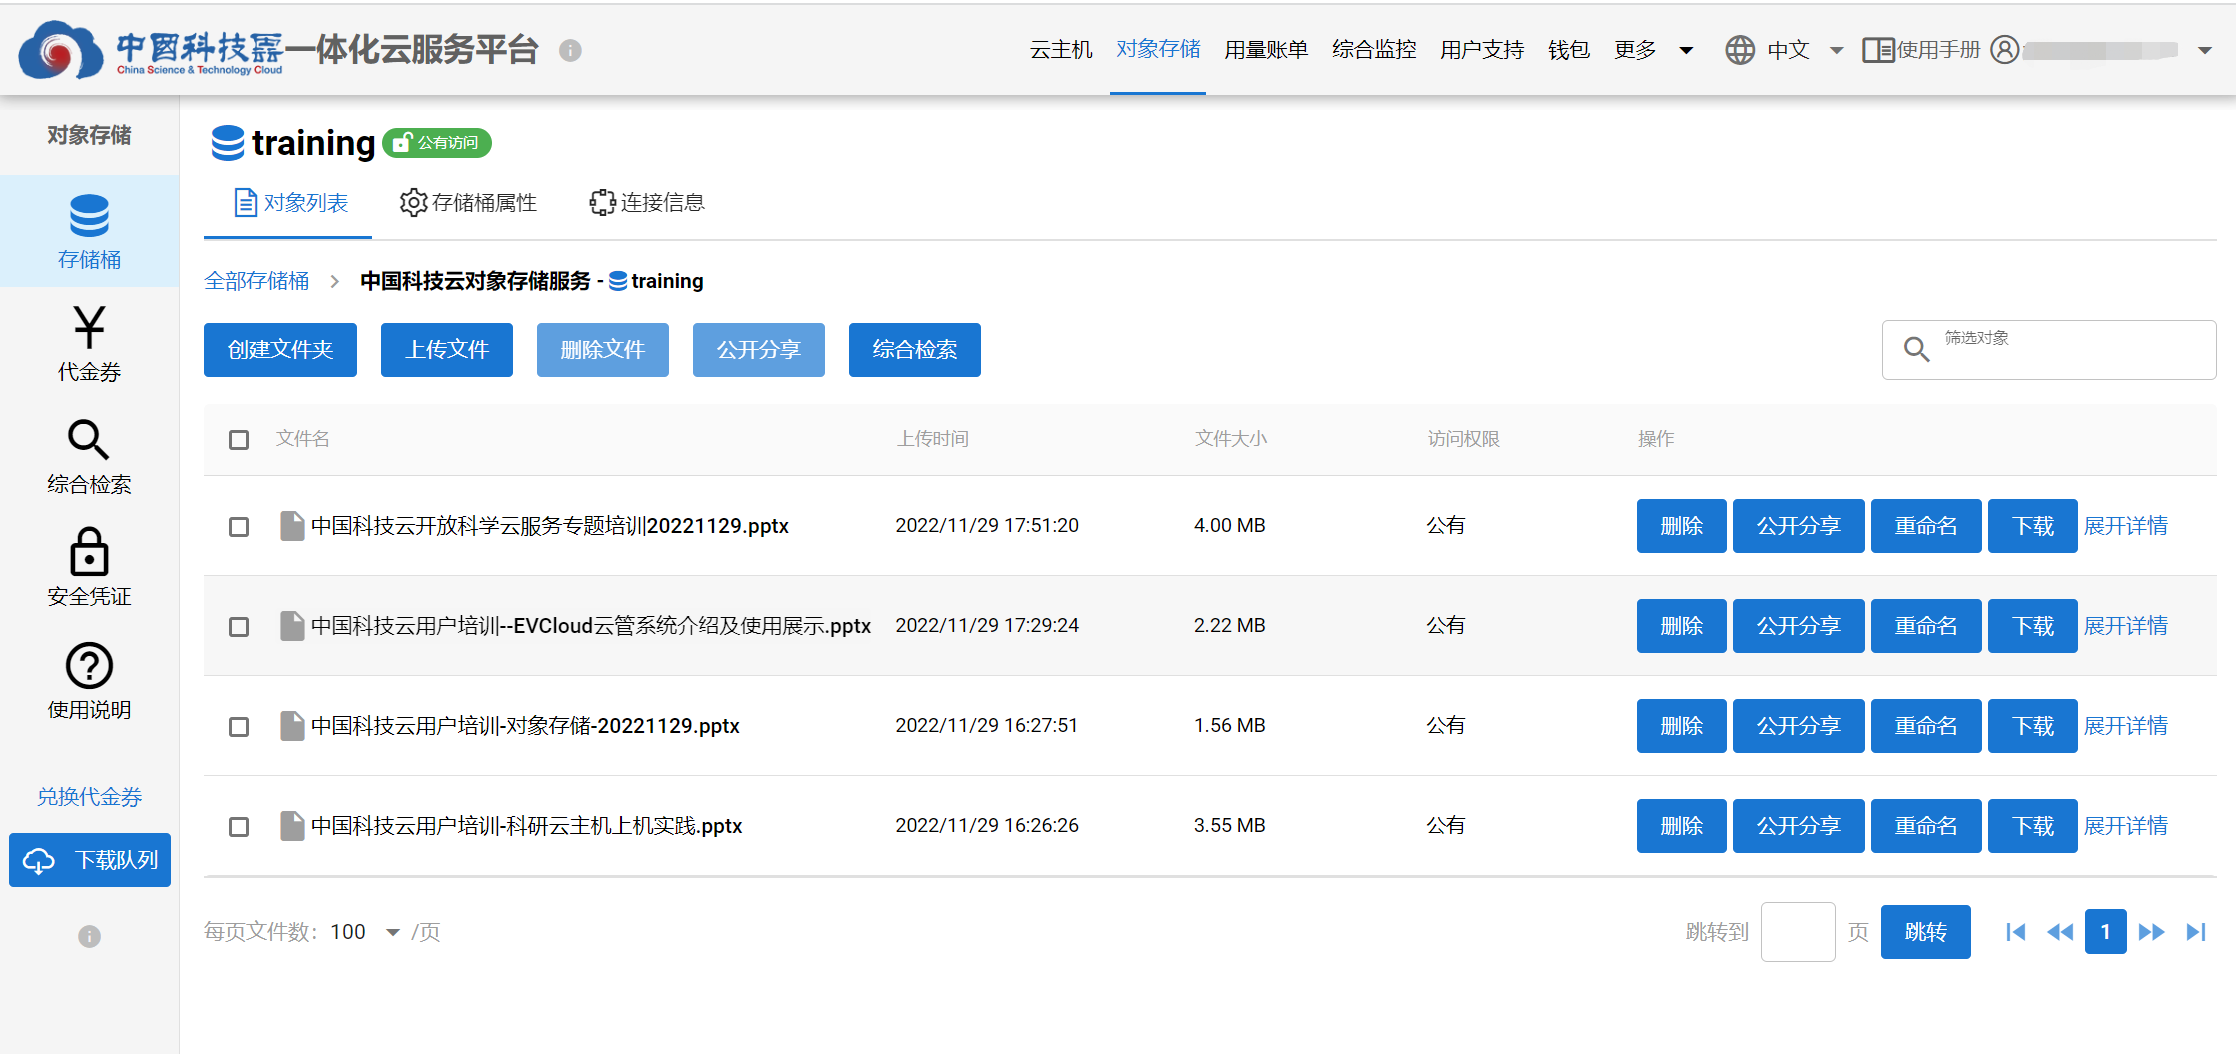Click file icon of 中国科技云开放科学云服务专题培训20221129.pptx

click(x=292, y=526)
